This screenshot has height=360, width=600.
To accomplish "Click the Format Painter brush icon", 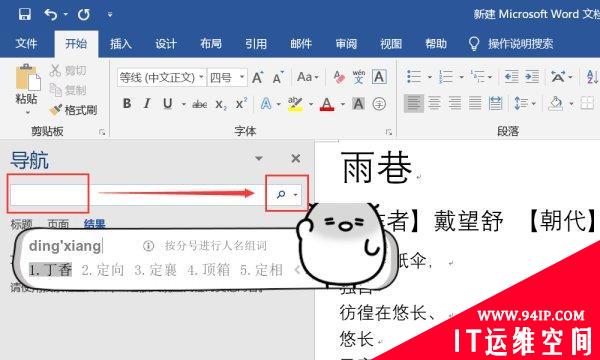I will 55,110.
